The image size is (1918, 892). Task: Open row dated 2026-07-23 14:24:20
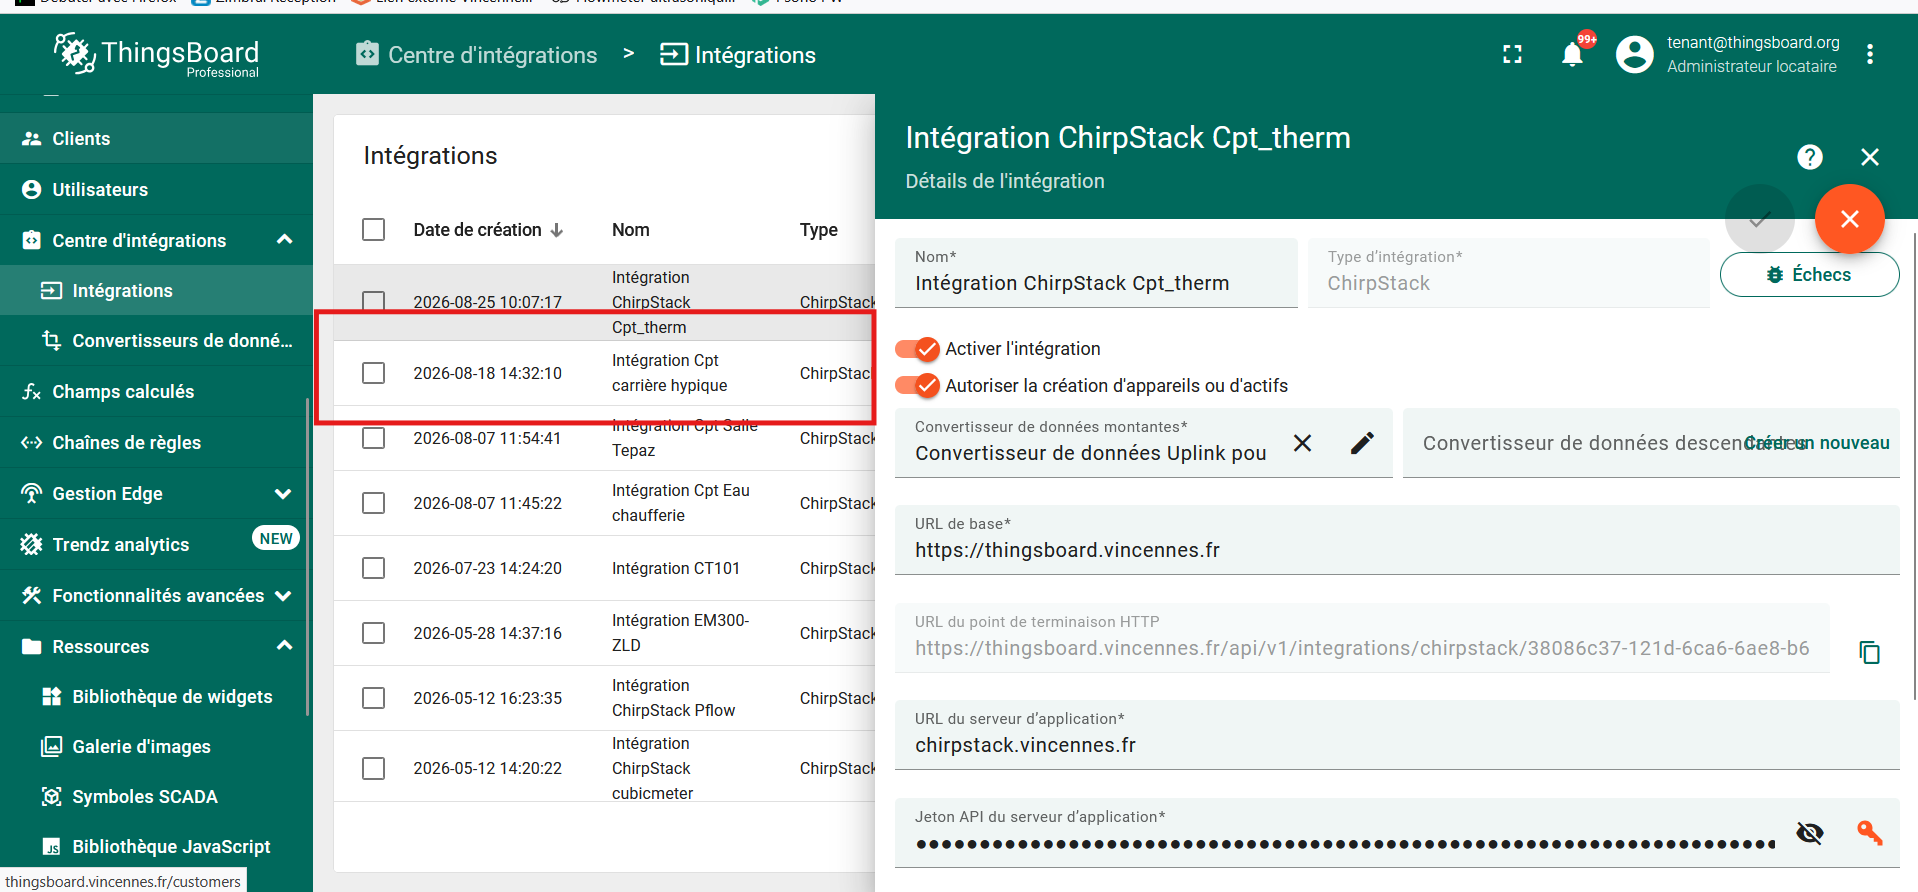click(604, 568)
